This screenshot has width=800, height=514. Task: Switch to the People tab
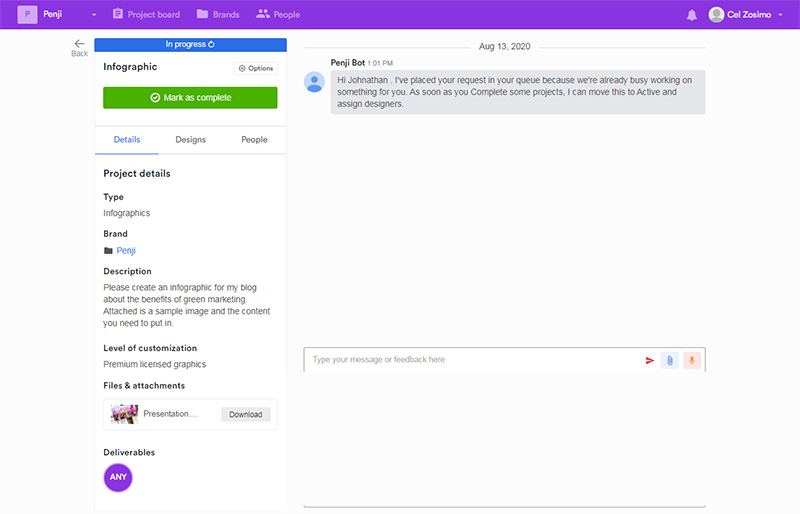(x=254, y=140)
